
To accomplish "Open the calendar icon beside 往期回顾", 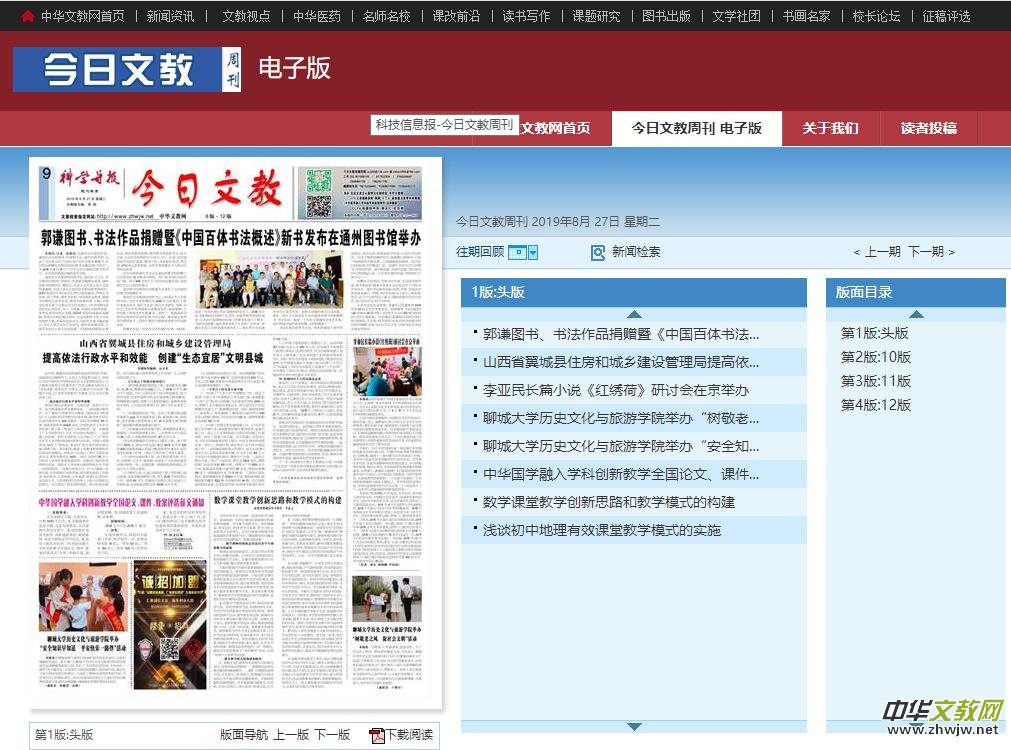I will 518,252.
